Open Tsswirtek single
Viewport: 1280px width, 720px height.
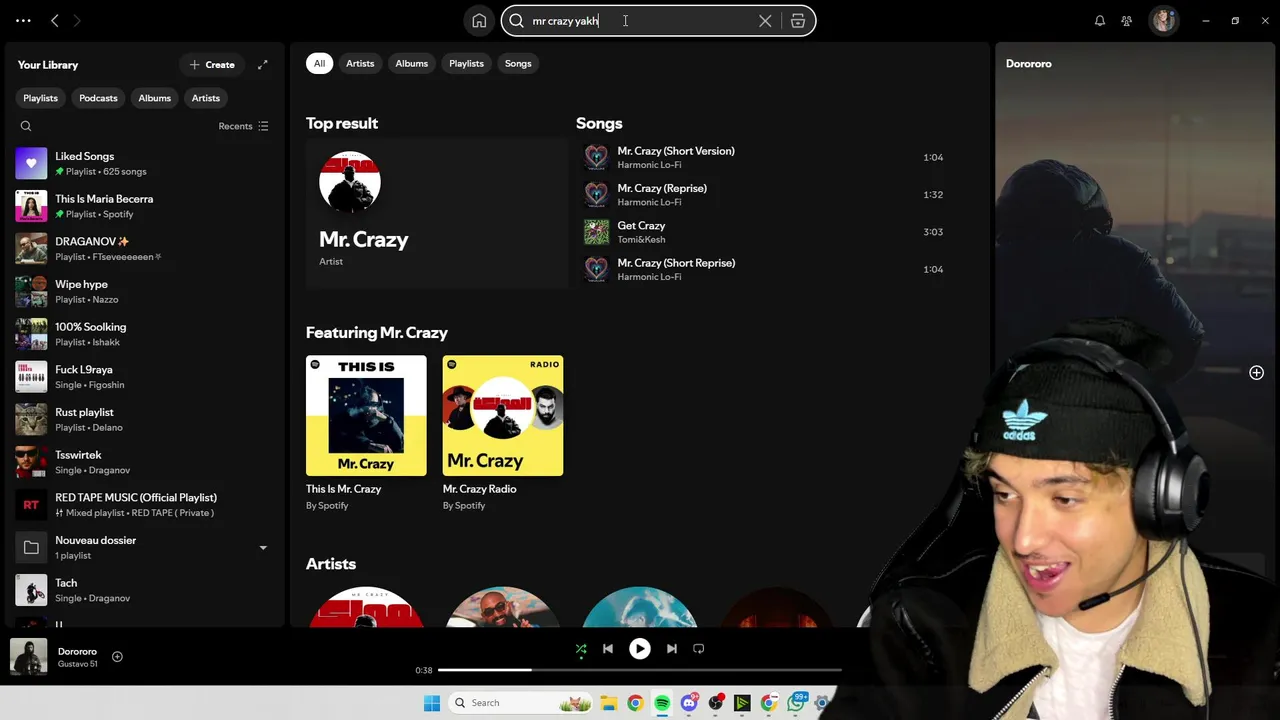point(145,462)
